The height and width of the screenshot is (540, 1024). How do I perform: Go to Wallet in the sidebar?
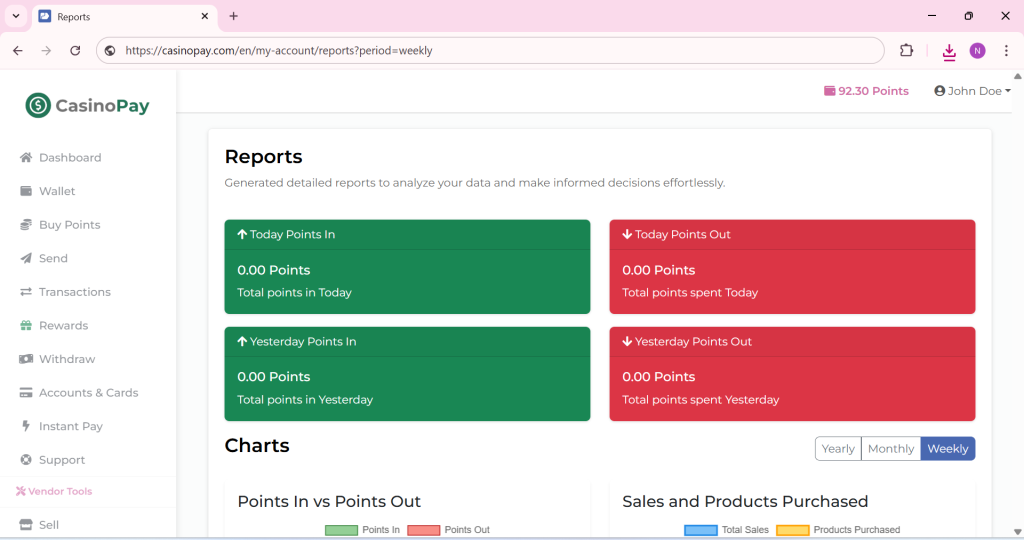coord(57,191)
